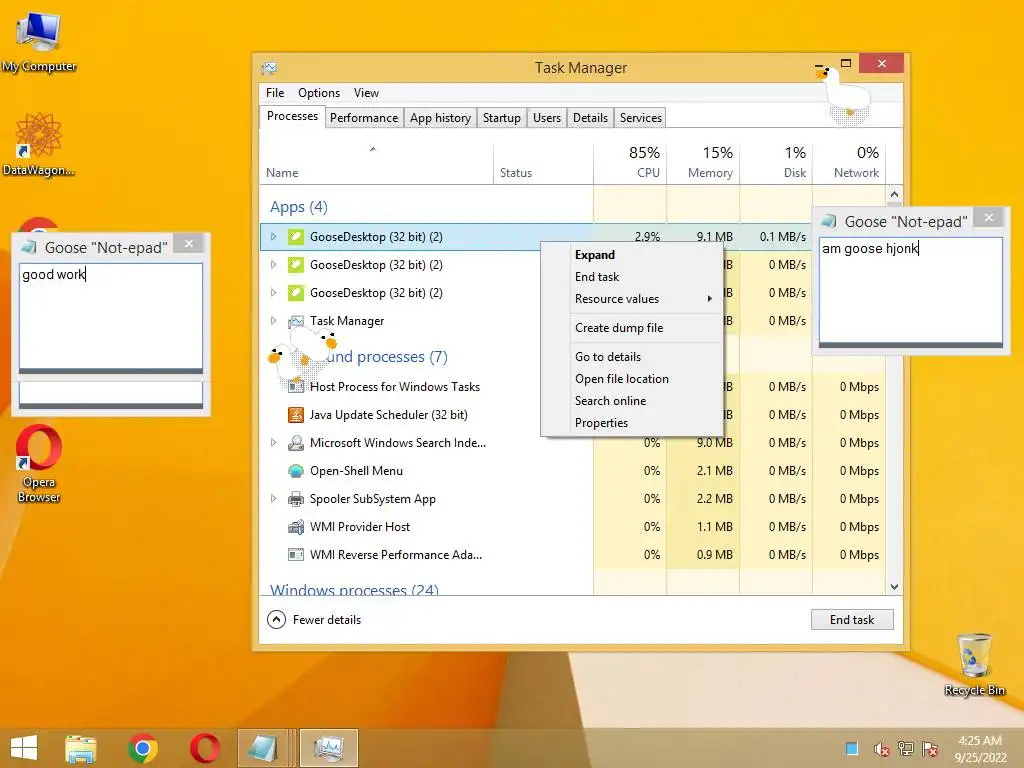This screenshot has height=768, width=1024.
Task: Click Microsoft Windows Search Indexer icon
Action: pos(296,443)
